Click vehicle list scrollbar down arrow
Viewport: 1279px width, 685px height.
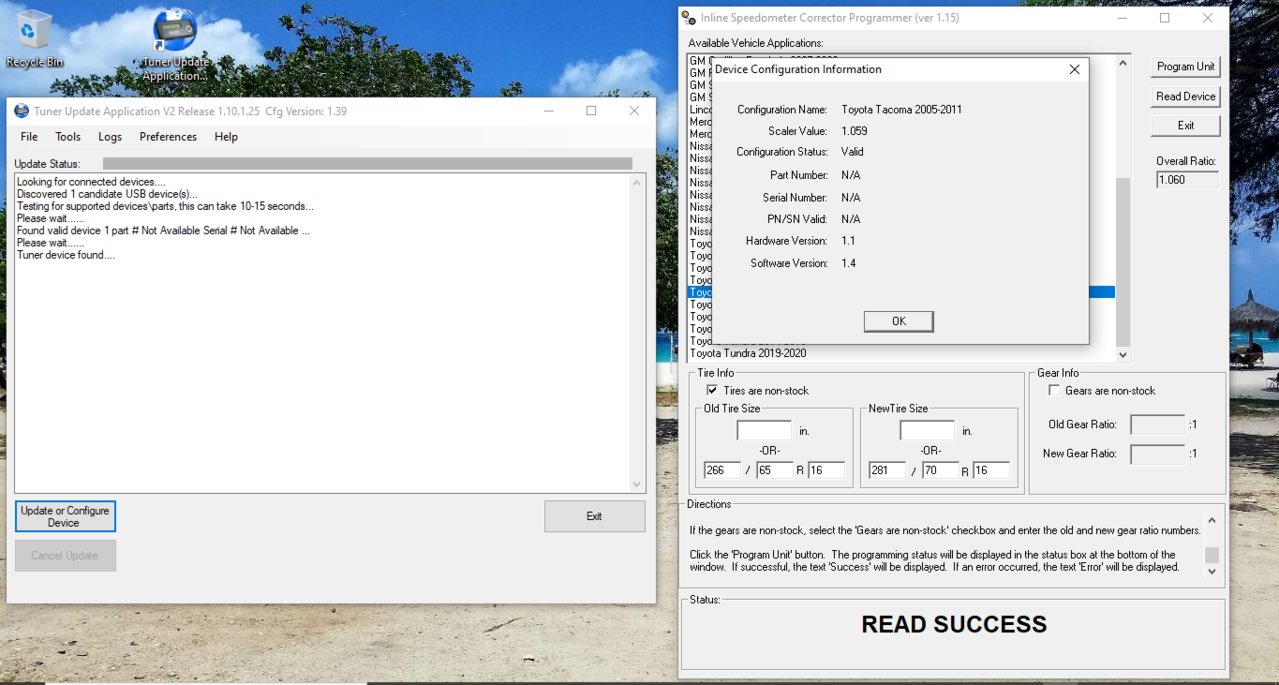tap(1122, 354)
